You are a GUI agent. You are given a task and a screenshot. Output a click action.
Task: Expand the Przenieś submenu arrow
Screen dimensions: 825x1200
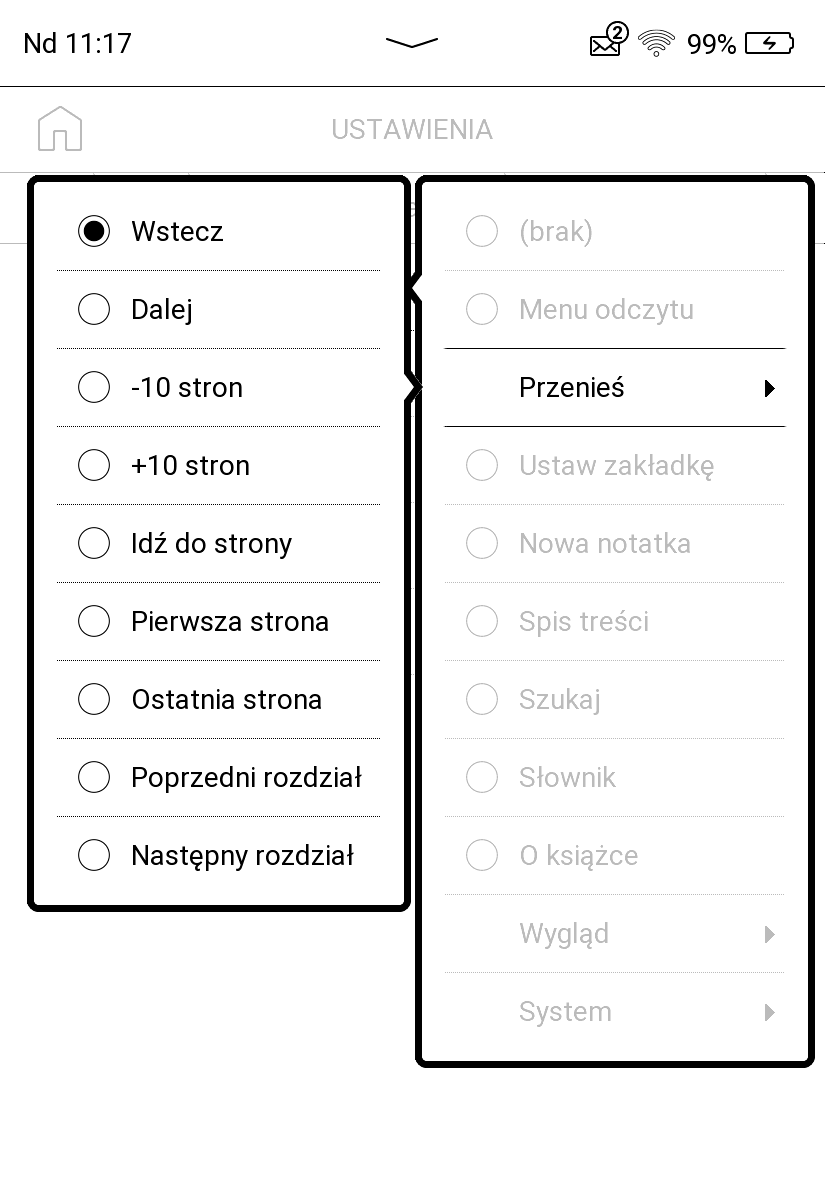[x=769, y=389]
